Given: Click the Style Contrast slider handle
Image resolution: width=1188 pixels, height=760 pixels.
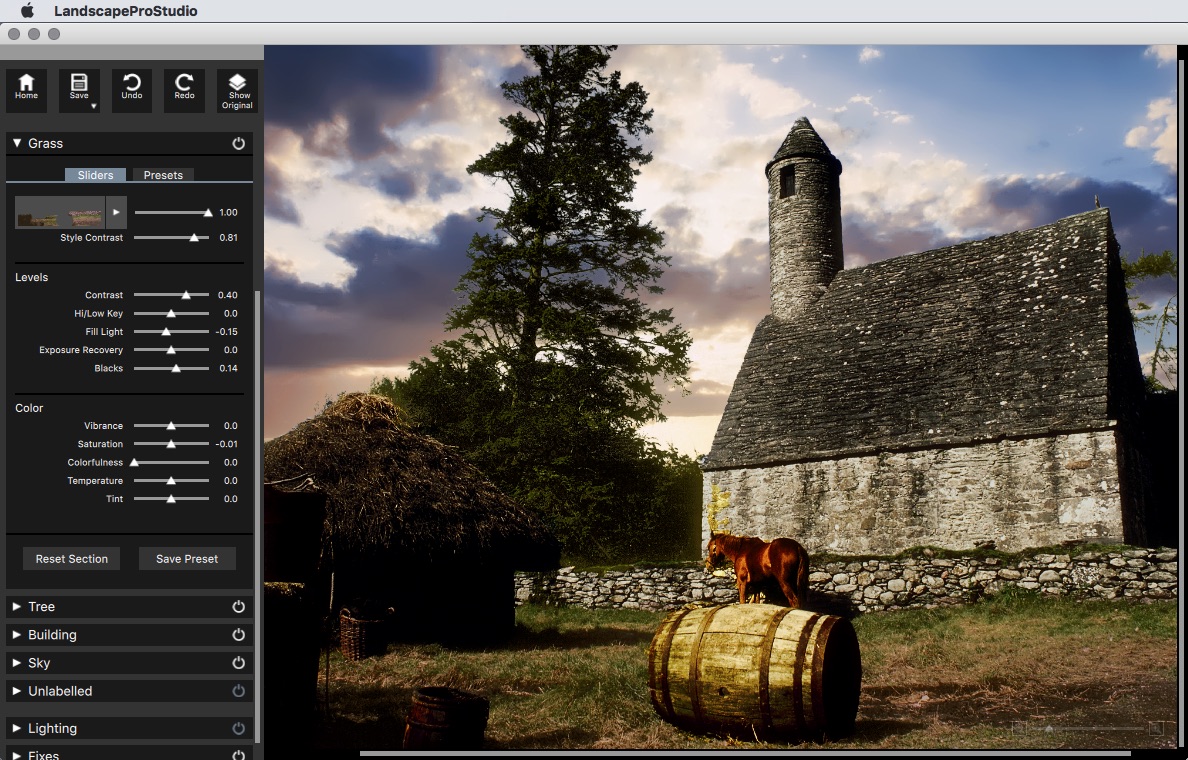Looking at the screenshot, I should click(x=194, y=238).
